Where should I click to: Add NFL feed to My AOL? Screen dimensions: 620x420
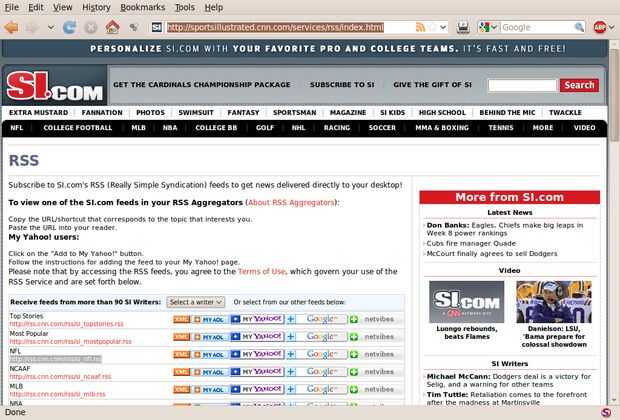pos(210,355)
